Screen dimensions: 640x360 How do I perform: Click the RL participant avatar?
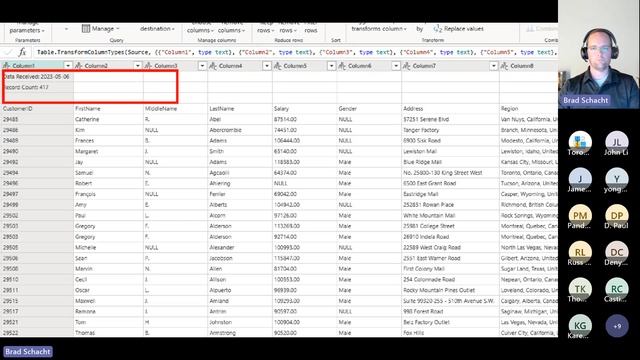pyautogui.click(x=580, y=252)
